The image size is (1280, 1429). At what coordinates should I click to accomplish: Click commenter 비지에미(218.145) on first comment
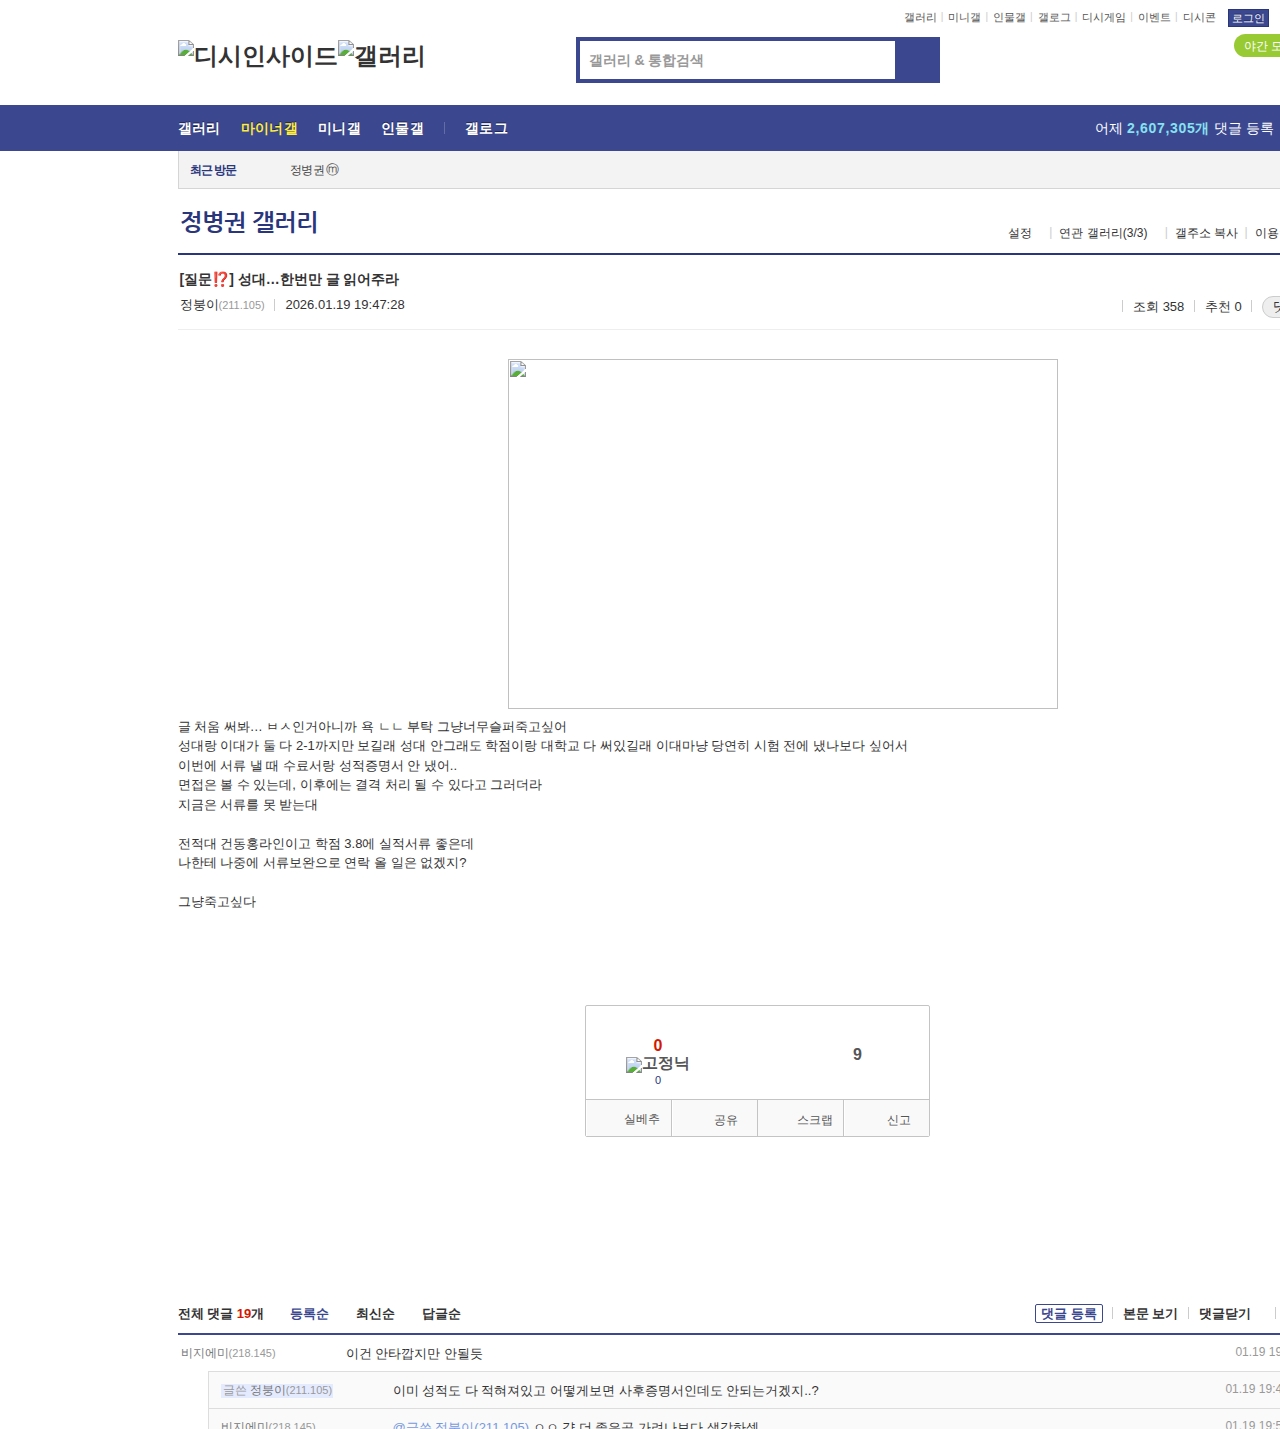(x=228, y=1353)
